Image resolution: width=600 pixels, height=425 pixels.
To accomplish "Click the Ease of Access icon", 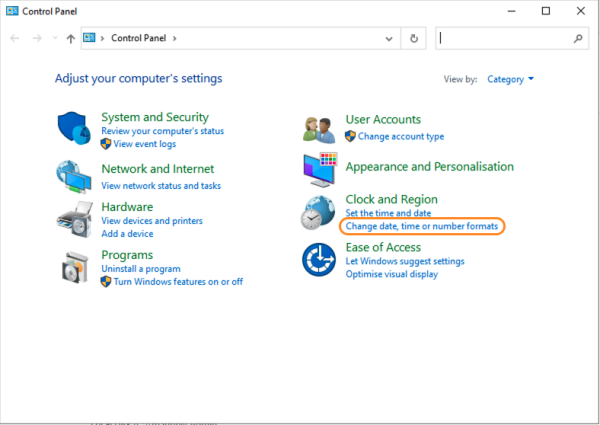I will tap(320, 260).
